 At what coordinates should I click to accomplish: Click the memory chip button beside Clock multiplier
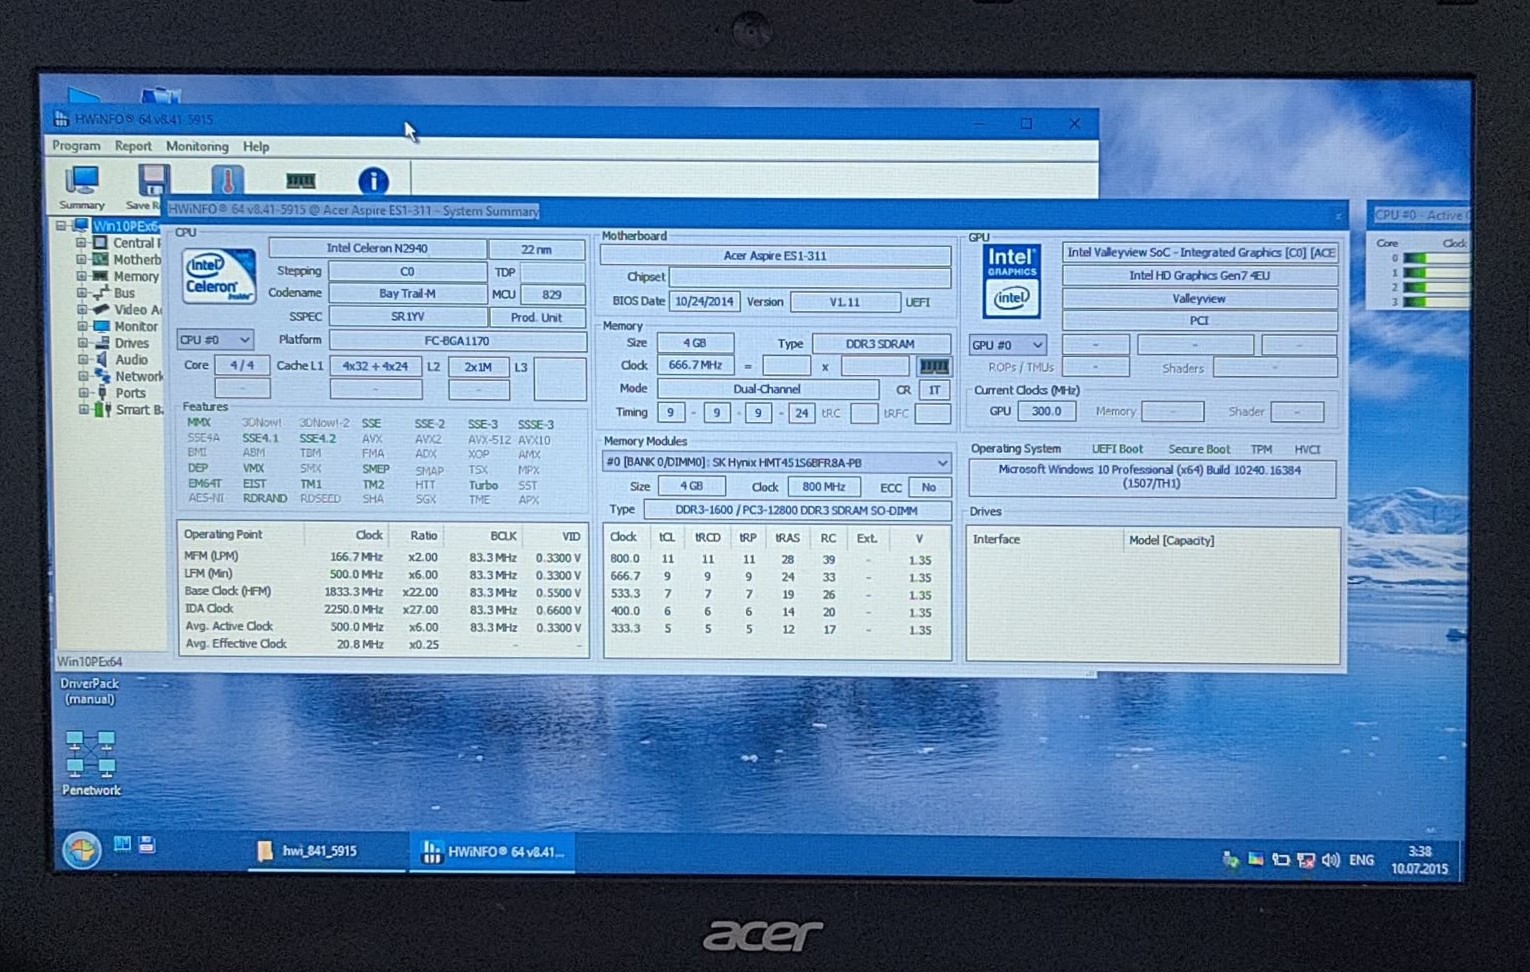coord(933,367)
